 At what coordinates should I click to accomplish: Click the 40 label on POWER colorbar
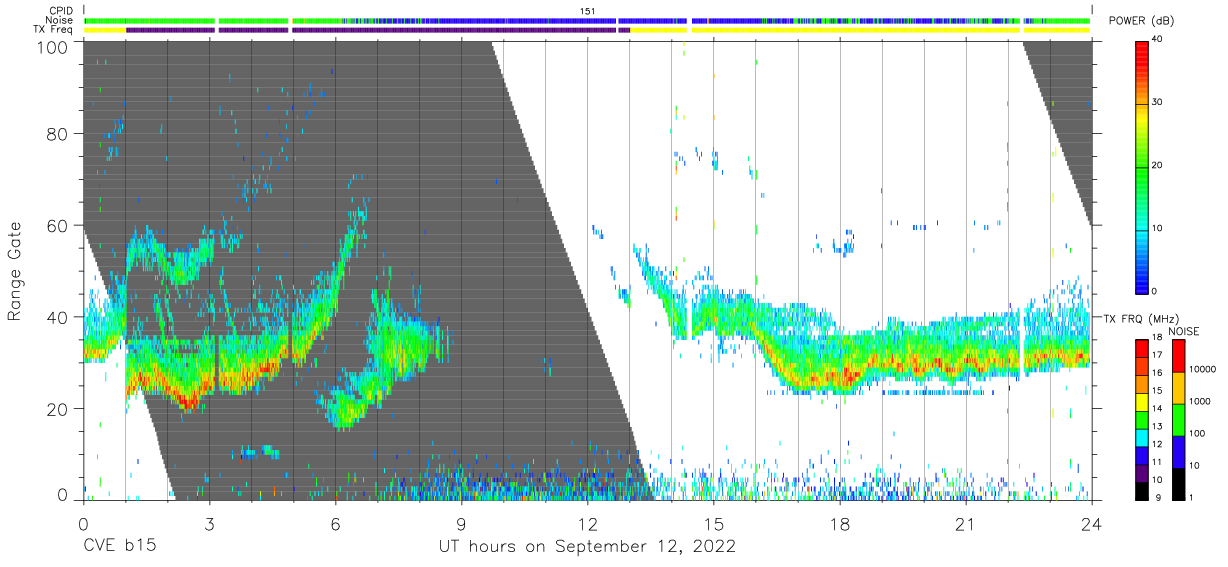pyautogui.click(x=1158, y=40)
